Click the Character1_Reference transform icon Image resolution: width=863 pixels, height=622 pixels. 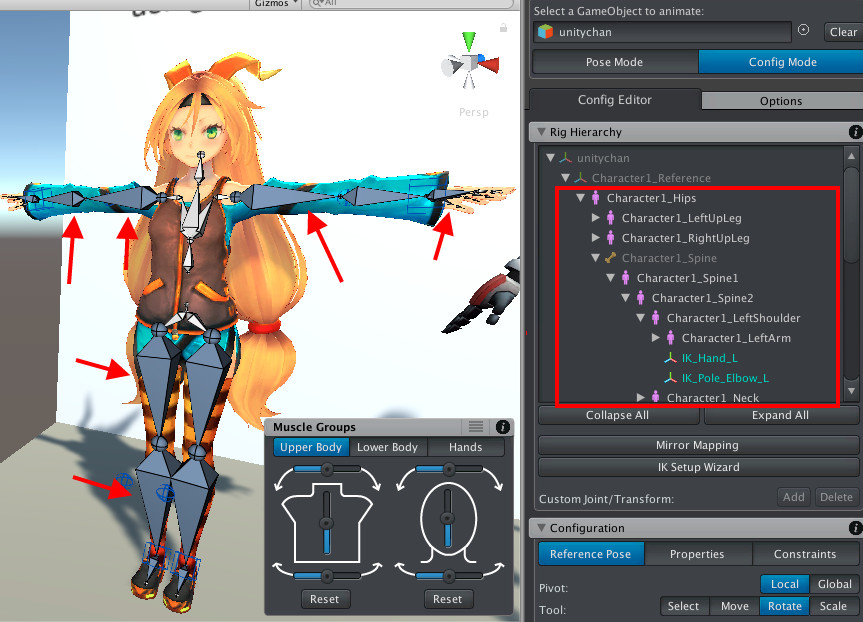[x=581, y=178]
